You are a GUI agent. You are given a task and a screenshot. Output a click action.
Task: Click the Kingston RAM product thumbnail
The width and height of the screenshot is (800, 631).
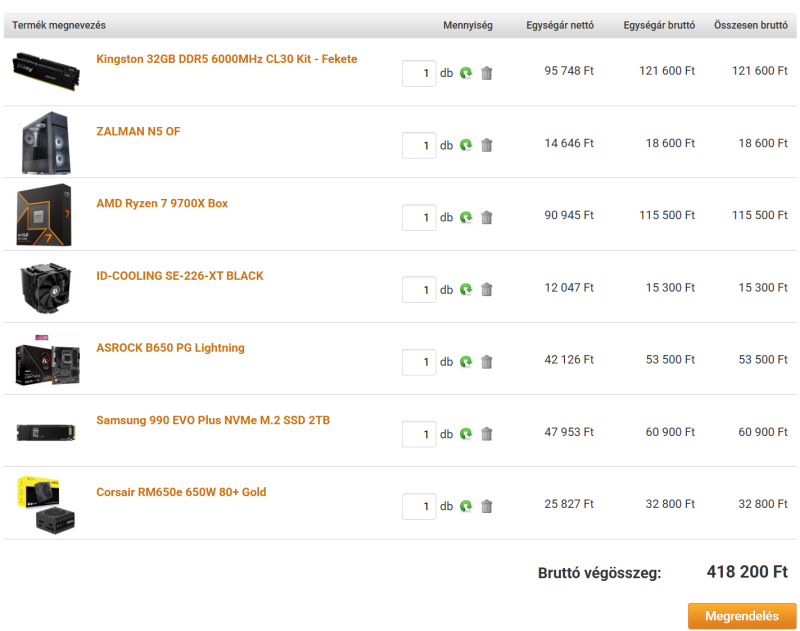coord(46,71)
